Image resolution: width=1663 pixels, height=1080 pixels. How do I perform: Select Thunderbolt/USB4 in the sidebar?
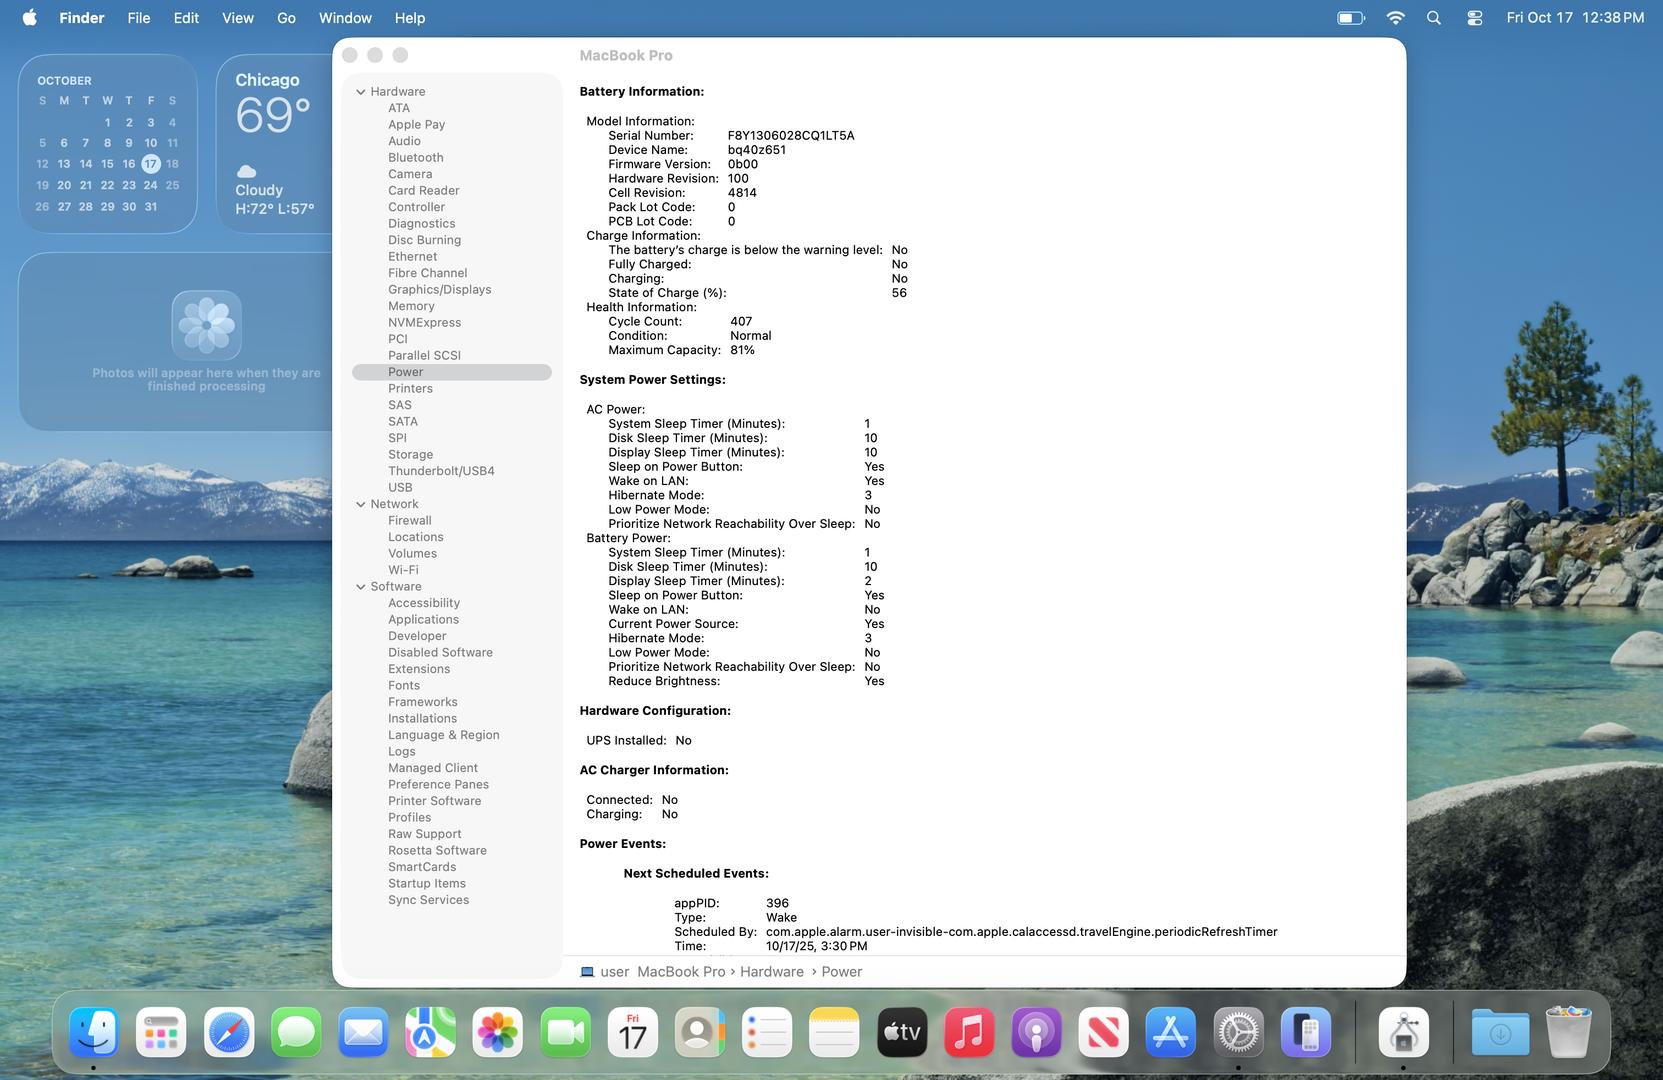click(441, 471)
